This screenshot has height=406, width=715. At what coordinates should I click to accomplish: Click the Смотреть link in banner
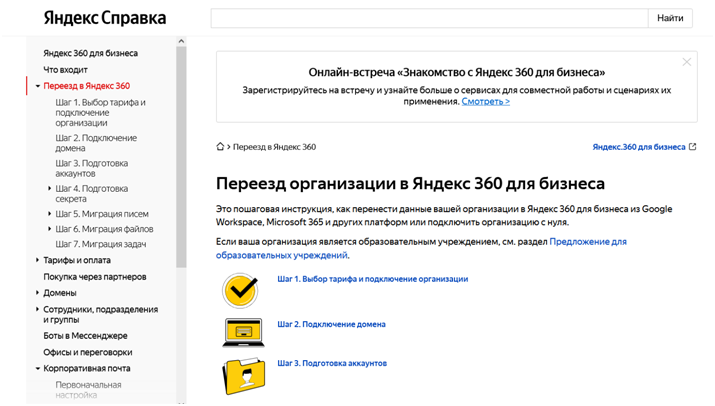point(486,102)
